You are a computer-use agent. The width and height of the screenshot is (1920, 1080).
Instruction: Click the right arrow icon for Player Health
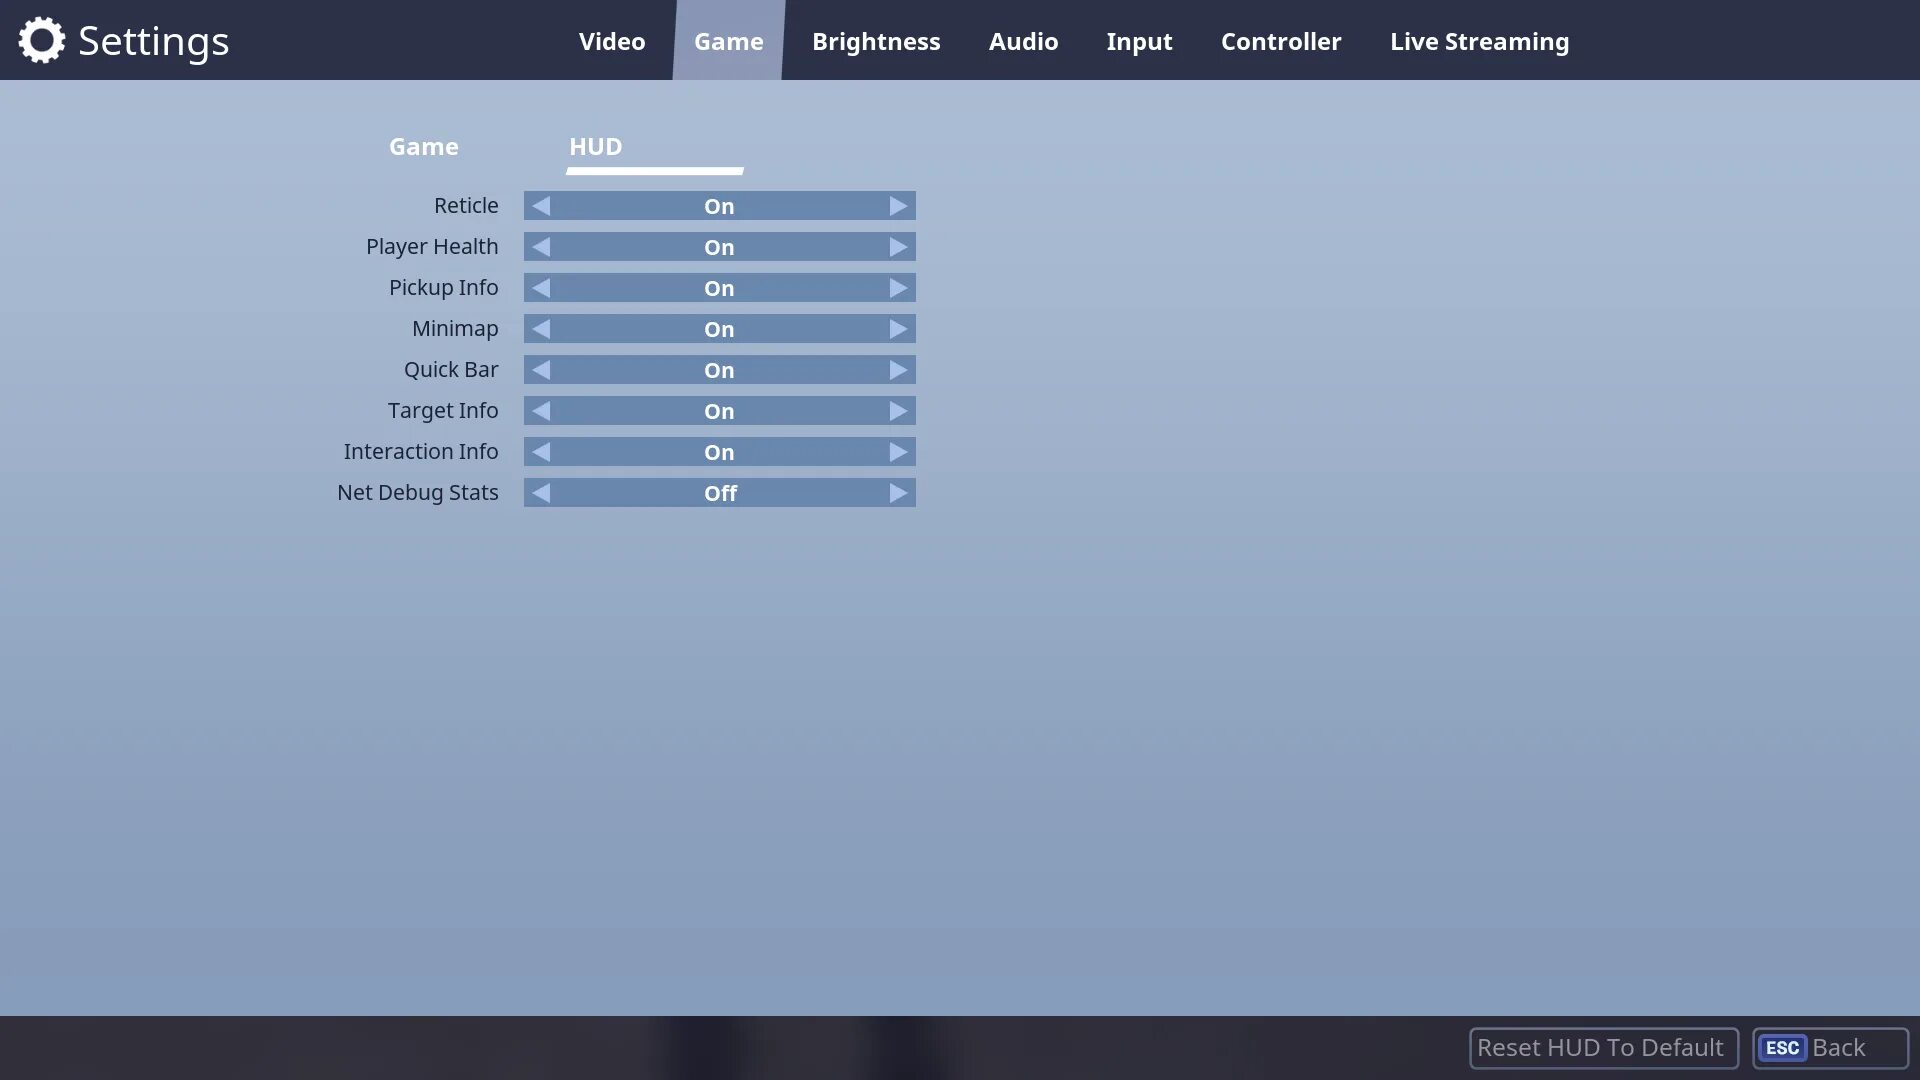(x=898, y=247)
